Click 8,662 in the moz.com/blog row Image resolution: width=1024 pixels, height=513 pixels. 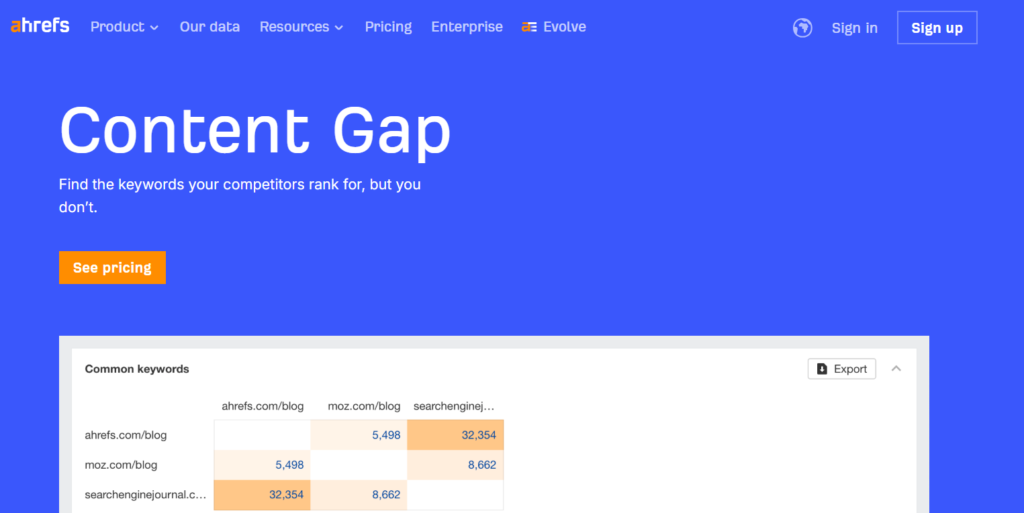[x=482, y=465]
